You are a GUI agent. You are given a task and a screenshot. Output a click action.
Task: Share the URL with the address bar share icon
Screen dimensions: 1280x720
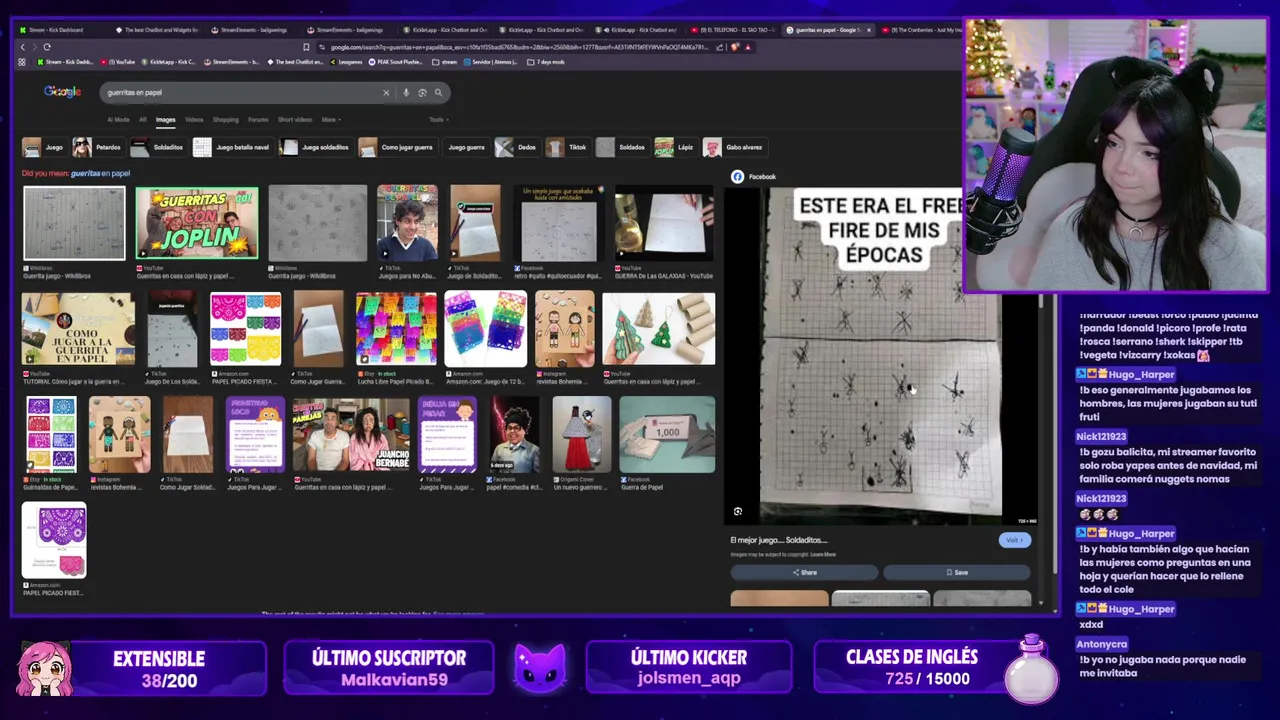tap(720, 47)
